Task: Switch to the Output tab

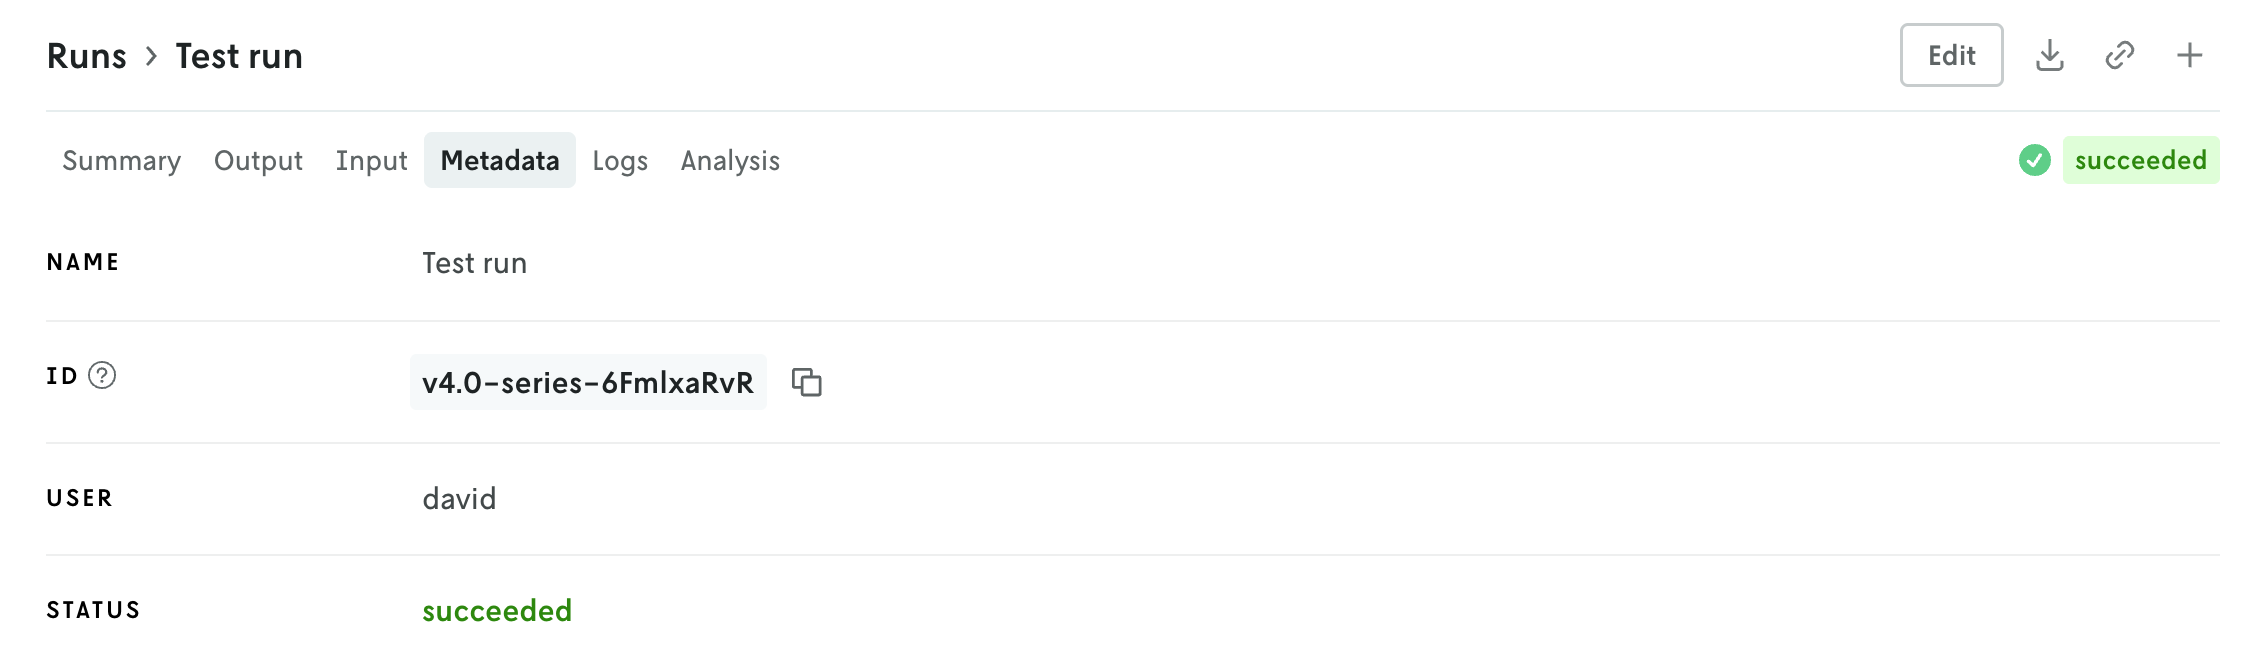Action: coord(258,161)
